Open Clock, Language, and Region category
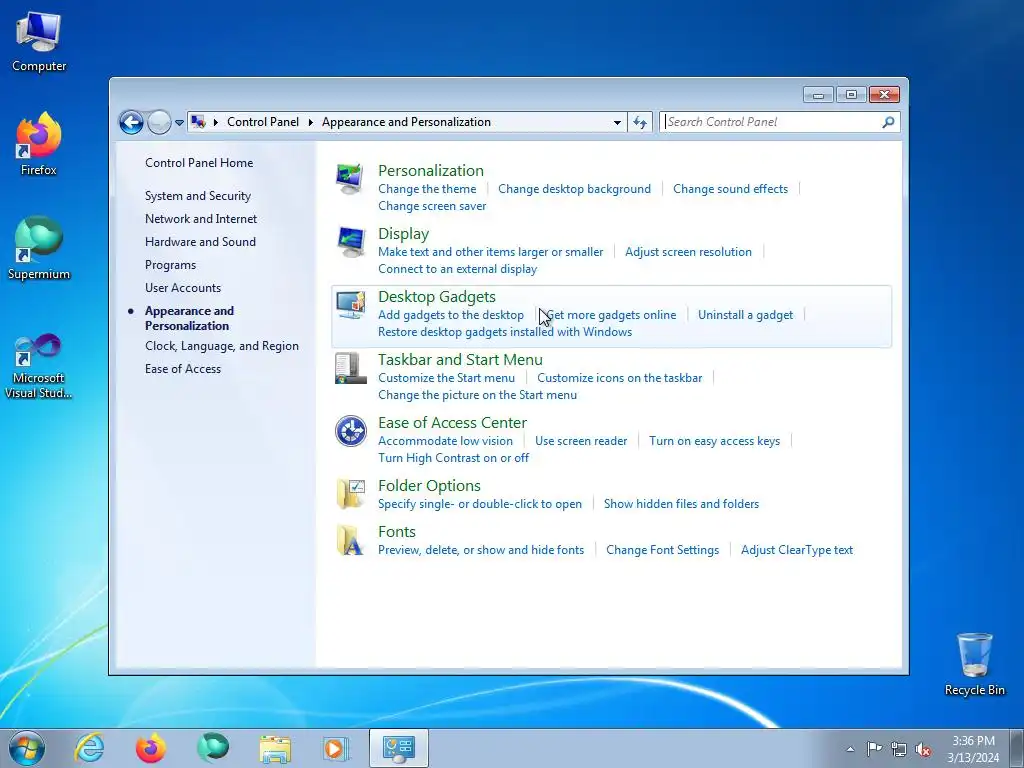Viewport: 1024px width, 768px height. click(x=222, y=346)
